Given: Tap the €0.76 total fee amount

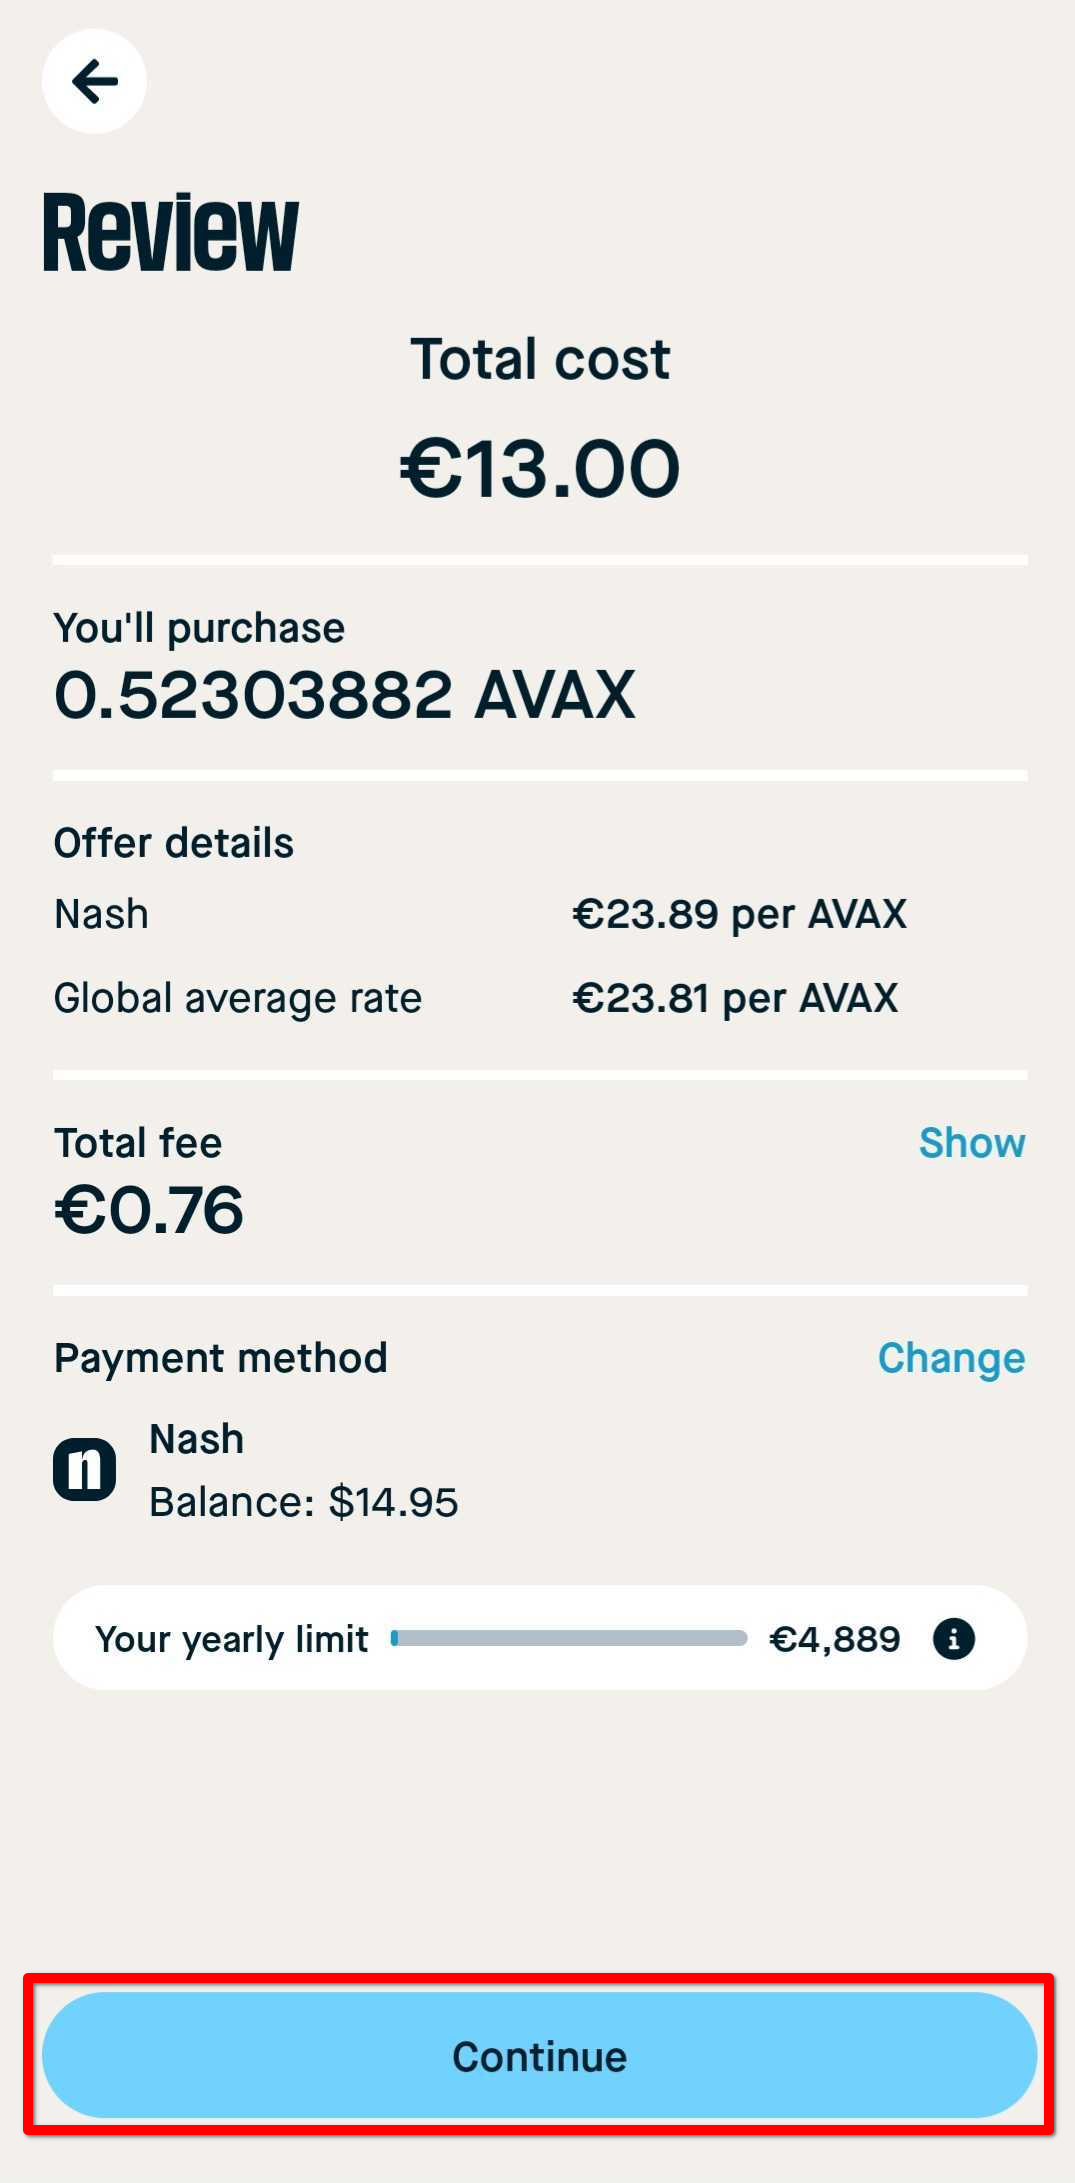Looking at the screenshot, I should tap(149, 1210).
